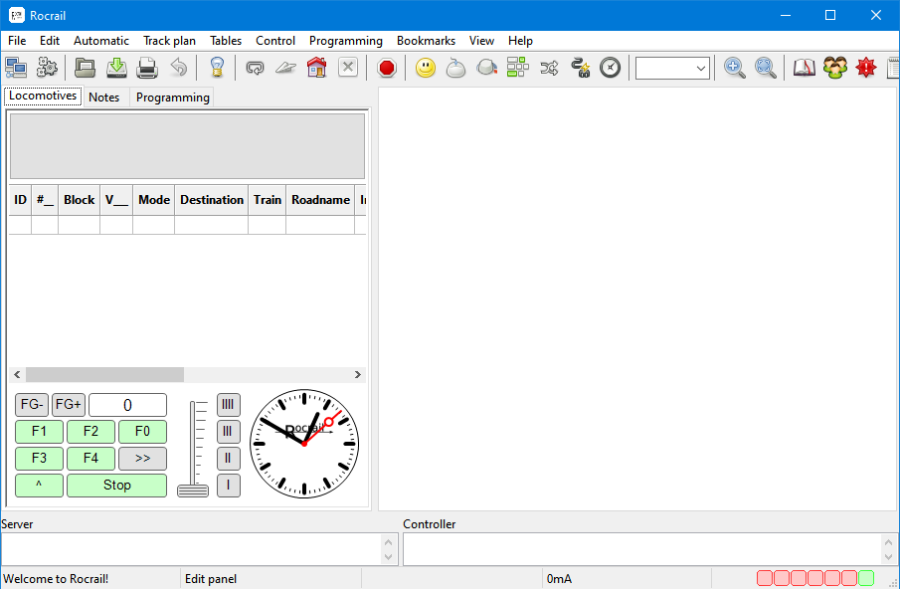Open the Track plan menu
The width and height of the screenshot is (900, 589).
pos(169,41)
